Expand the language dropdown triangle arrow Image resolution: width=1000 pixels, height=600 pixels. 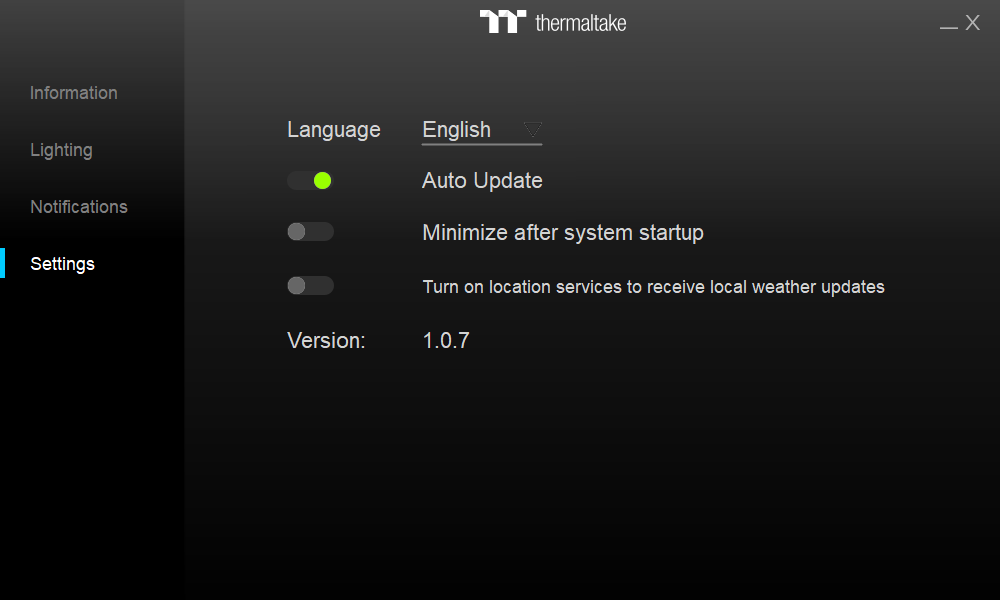[x=533, y=129]
